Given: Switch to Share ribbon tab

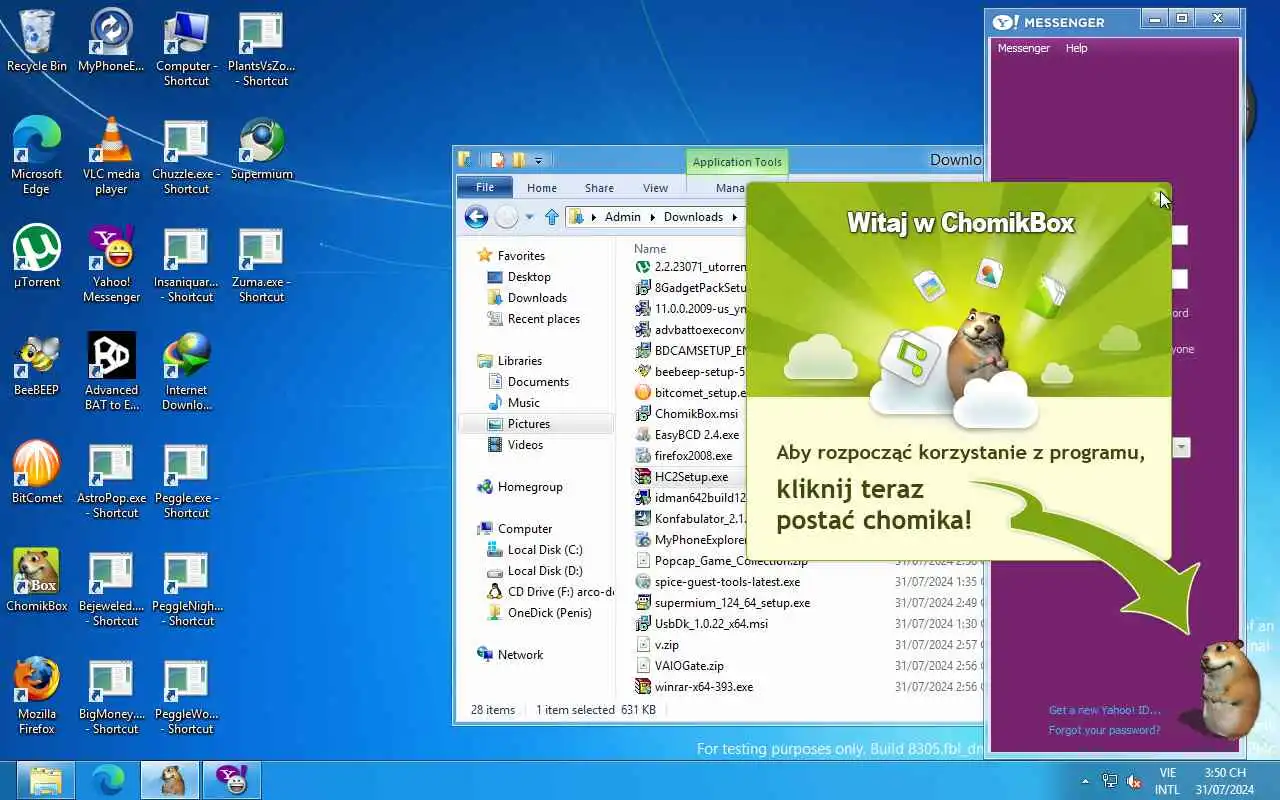Looking at the screenshot, I should point(599,187).
